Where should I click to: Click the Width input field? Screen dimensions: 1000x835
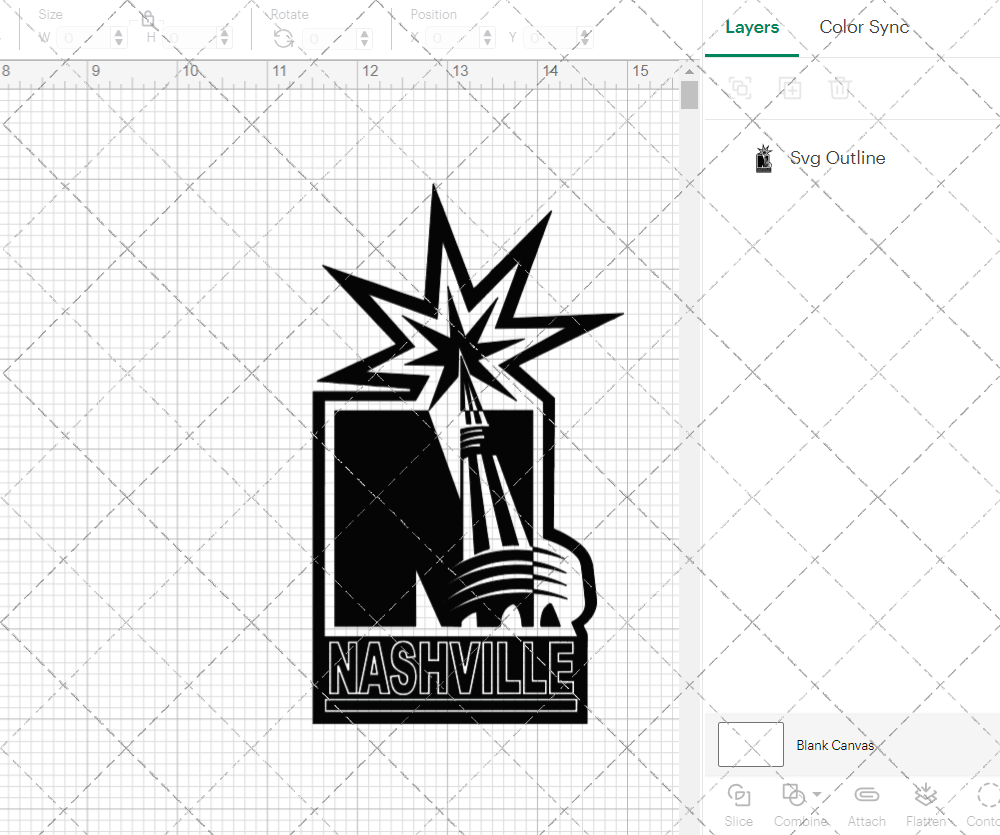85,38
